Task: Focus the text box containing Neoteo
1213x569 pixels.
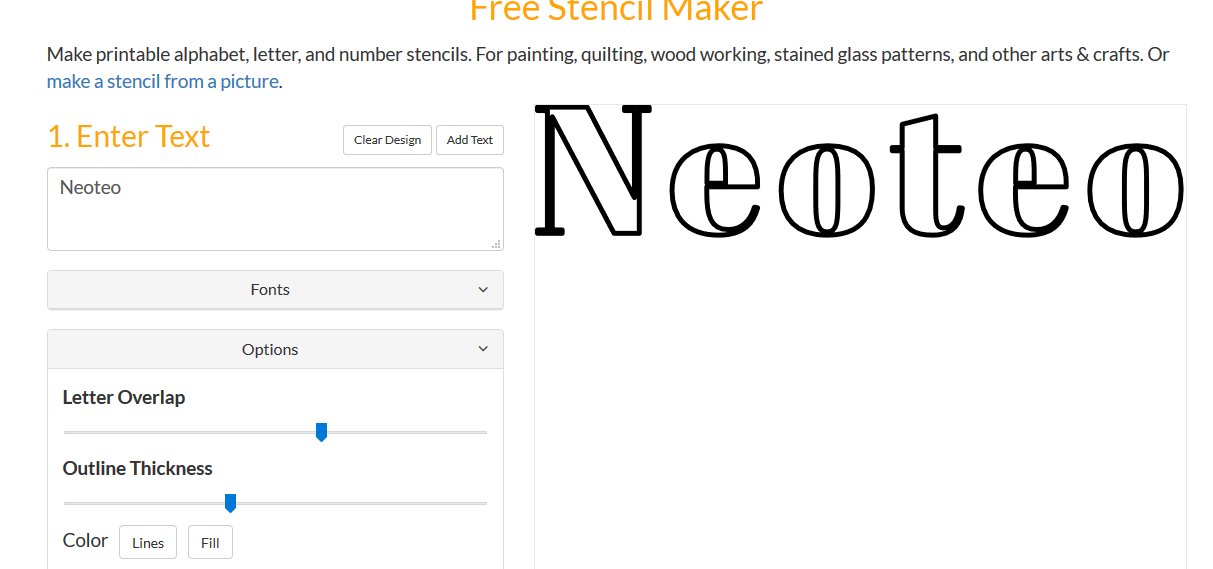Action: [x=275, y=209]
